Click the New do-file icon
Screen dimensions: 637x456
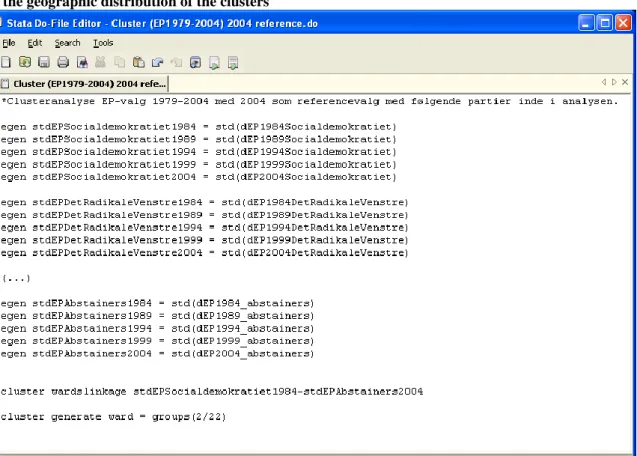6,62
